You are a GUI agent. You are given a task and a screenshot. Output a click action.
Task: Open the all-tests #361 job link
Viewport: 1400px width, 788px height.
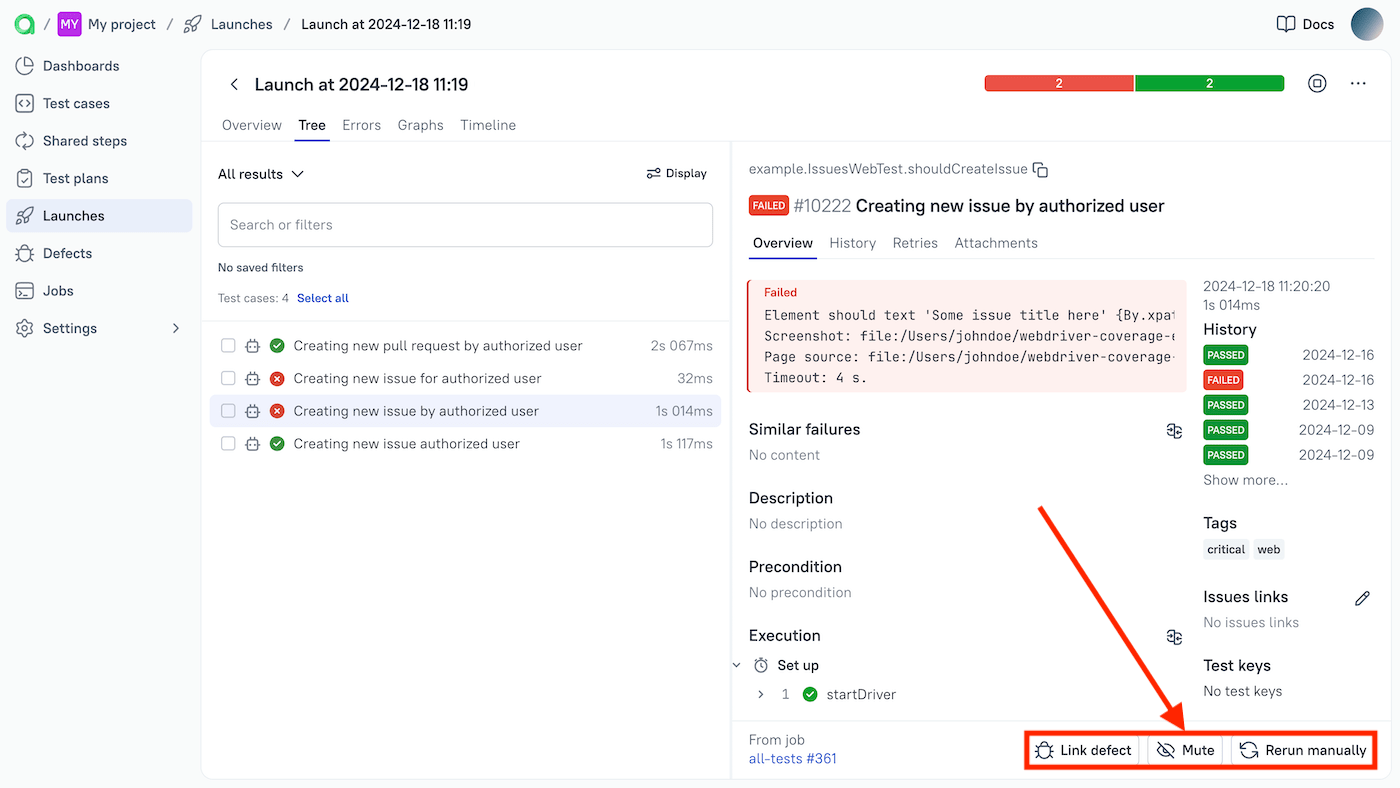click(792, 758)
